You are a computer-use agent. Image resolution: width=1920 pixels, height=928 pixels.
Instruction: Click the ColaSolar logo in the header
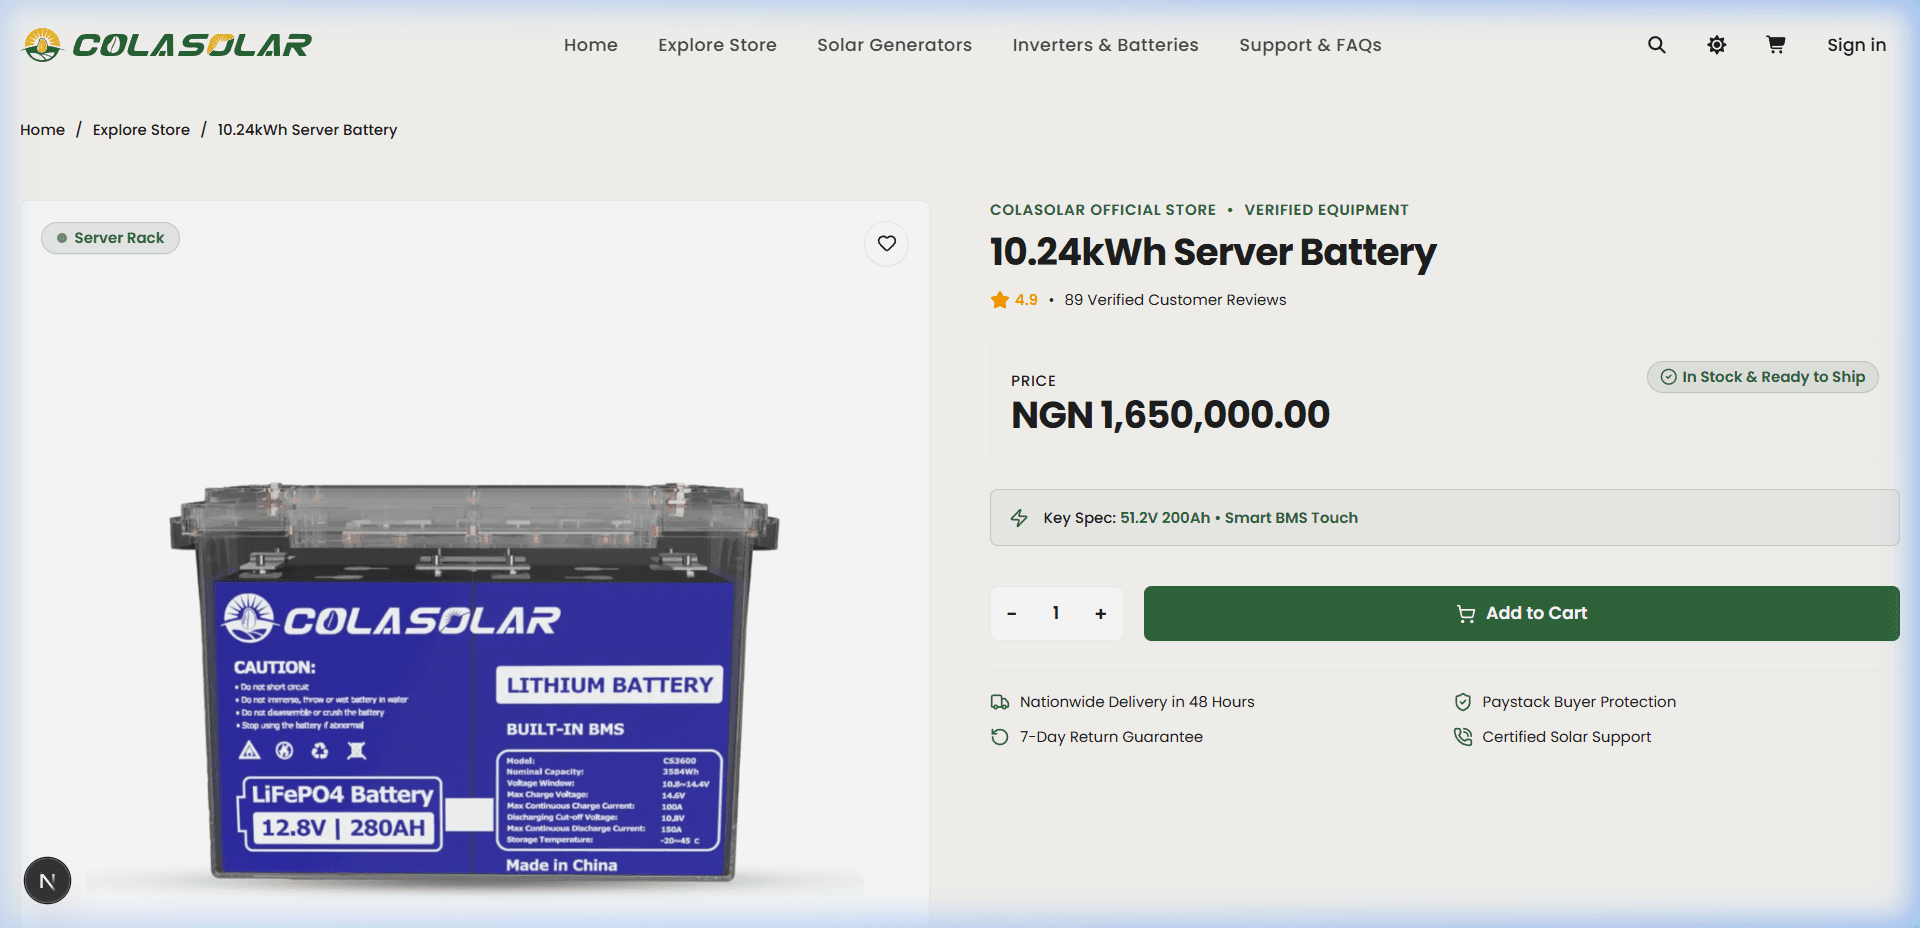point(167,45)
